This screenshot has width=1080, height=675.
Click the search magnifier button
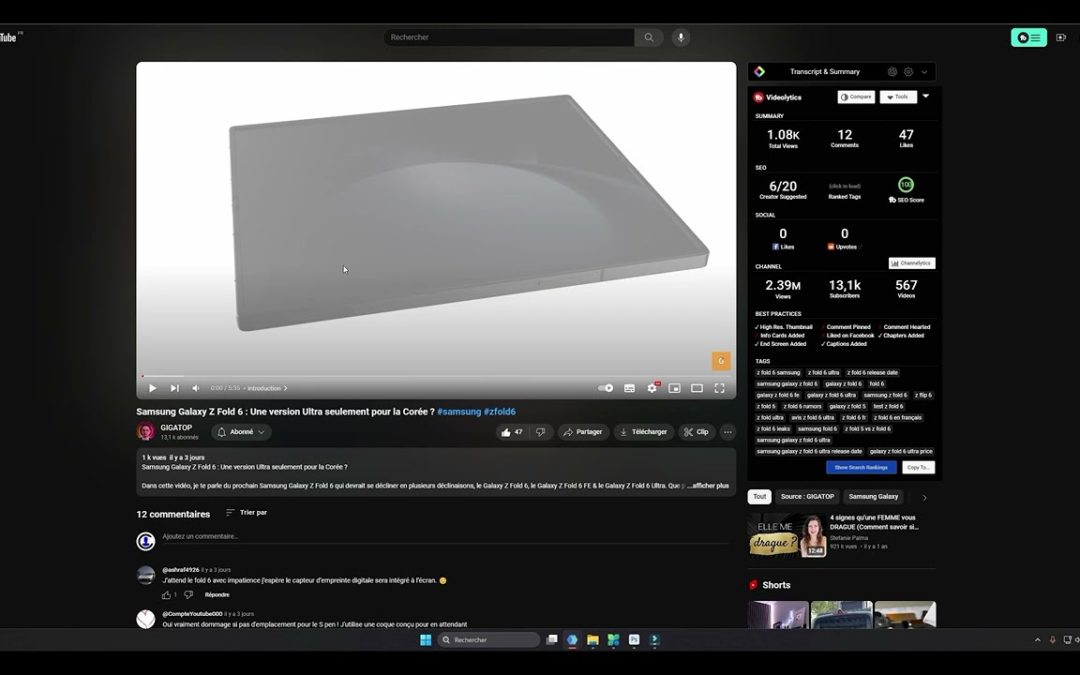tap(649, 37)
